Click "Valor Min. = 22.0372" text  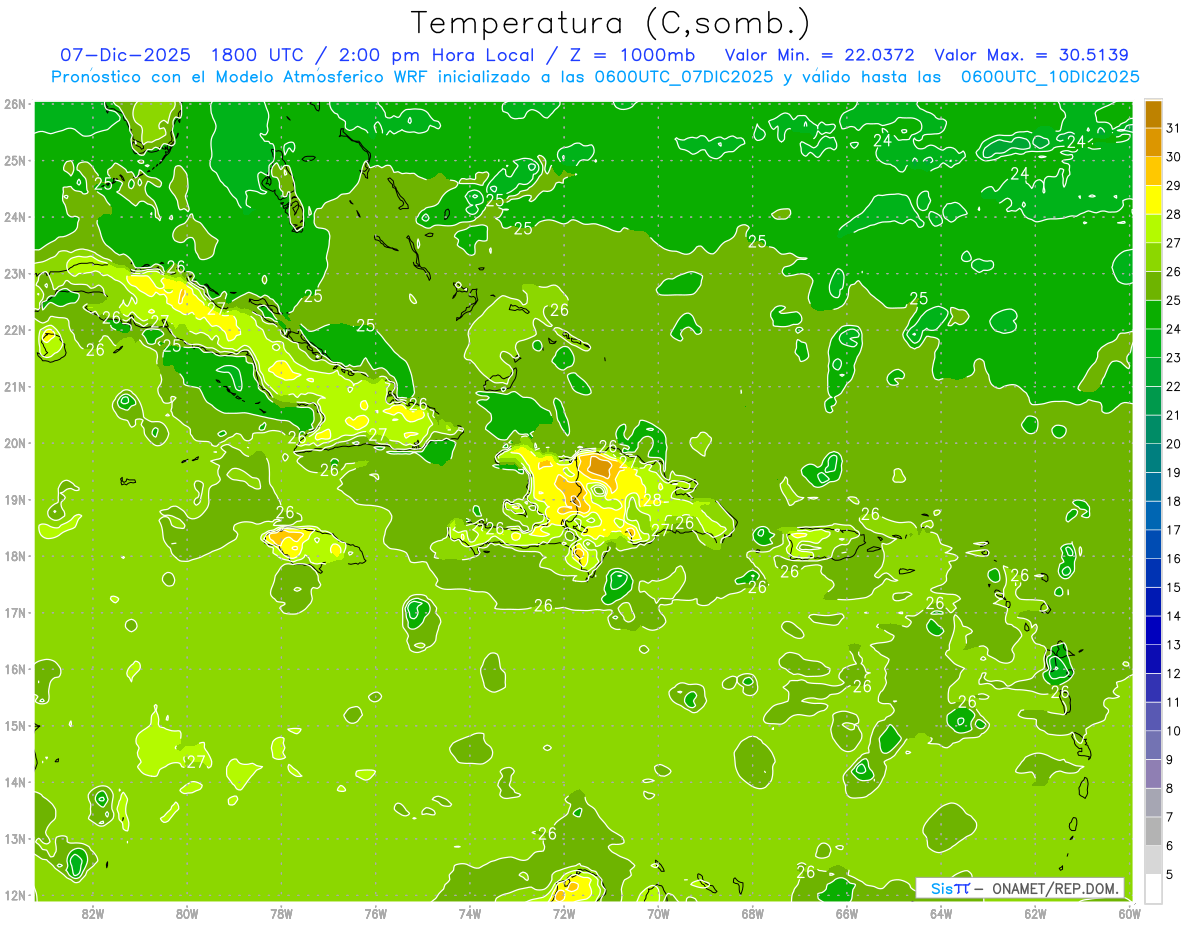pyautogui.click(x=820, y=55)
